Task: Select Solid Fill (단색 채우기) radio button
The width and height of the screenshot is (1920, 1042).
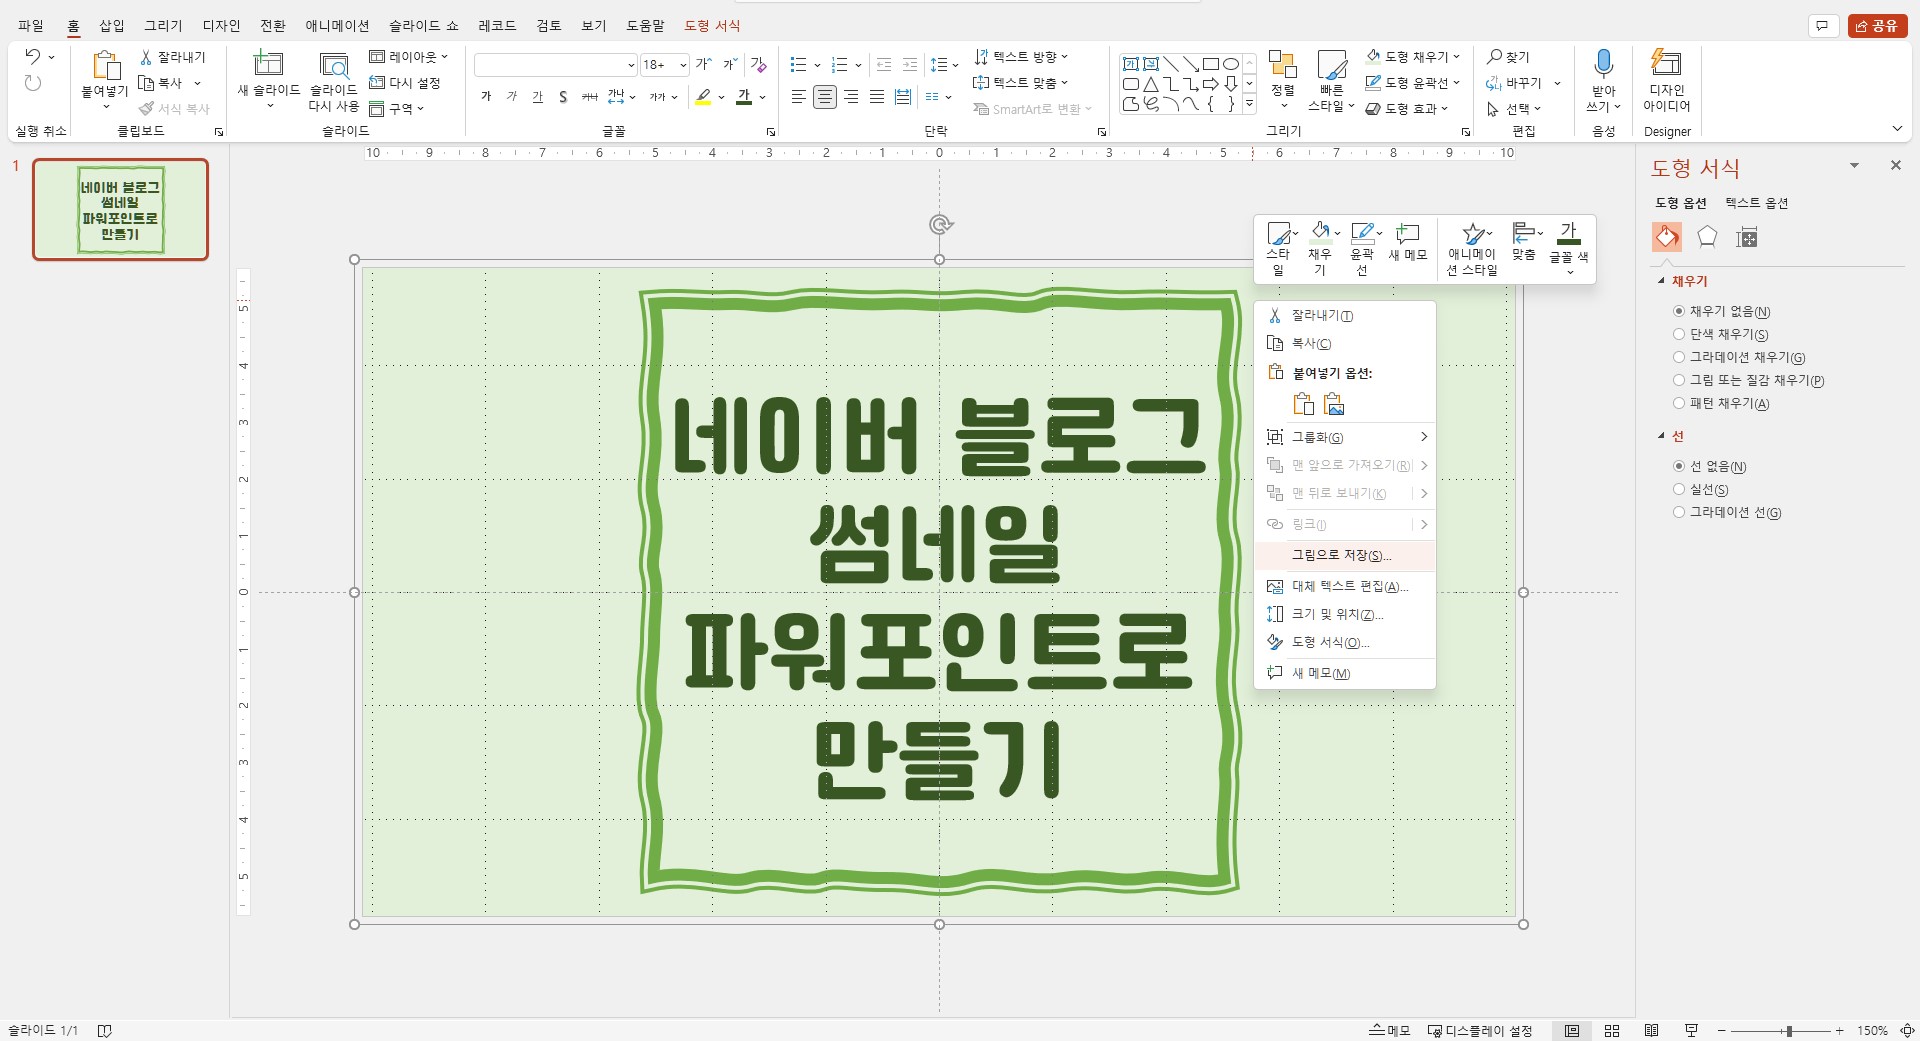Action: coord(1679,335)
